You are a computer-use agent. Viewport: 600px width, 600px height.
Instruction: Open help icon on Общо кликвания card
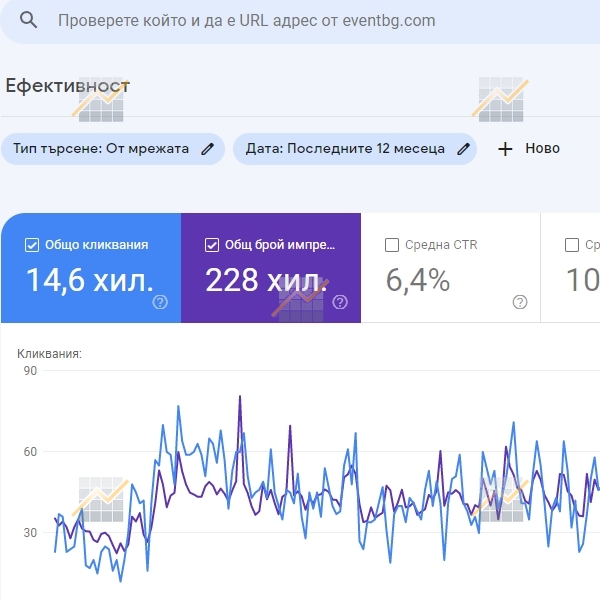160,302
